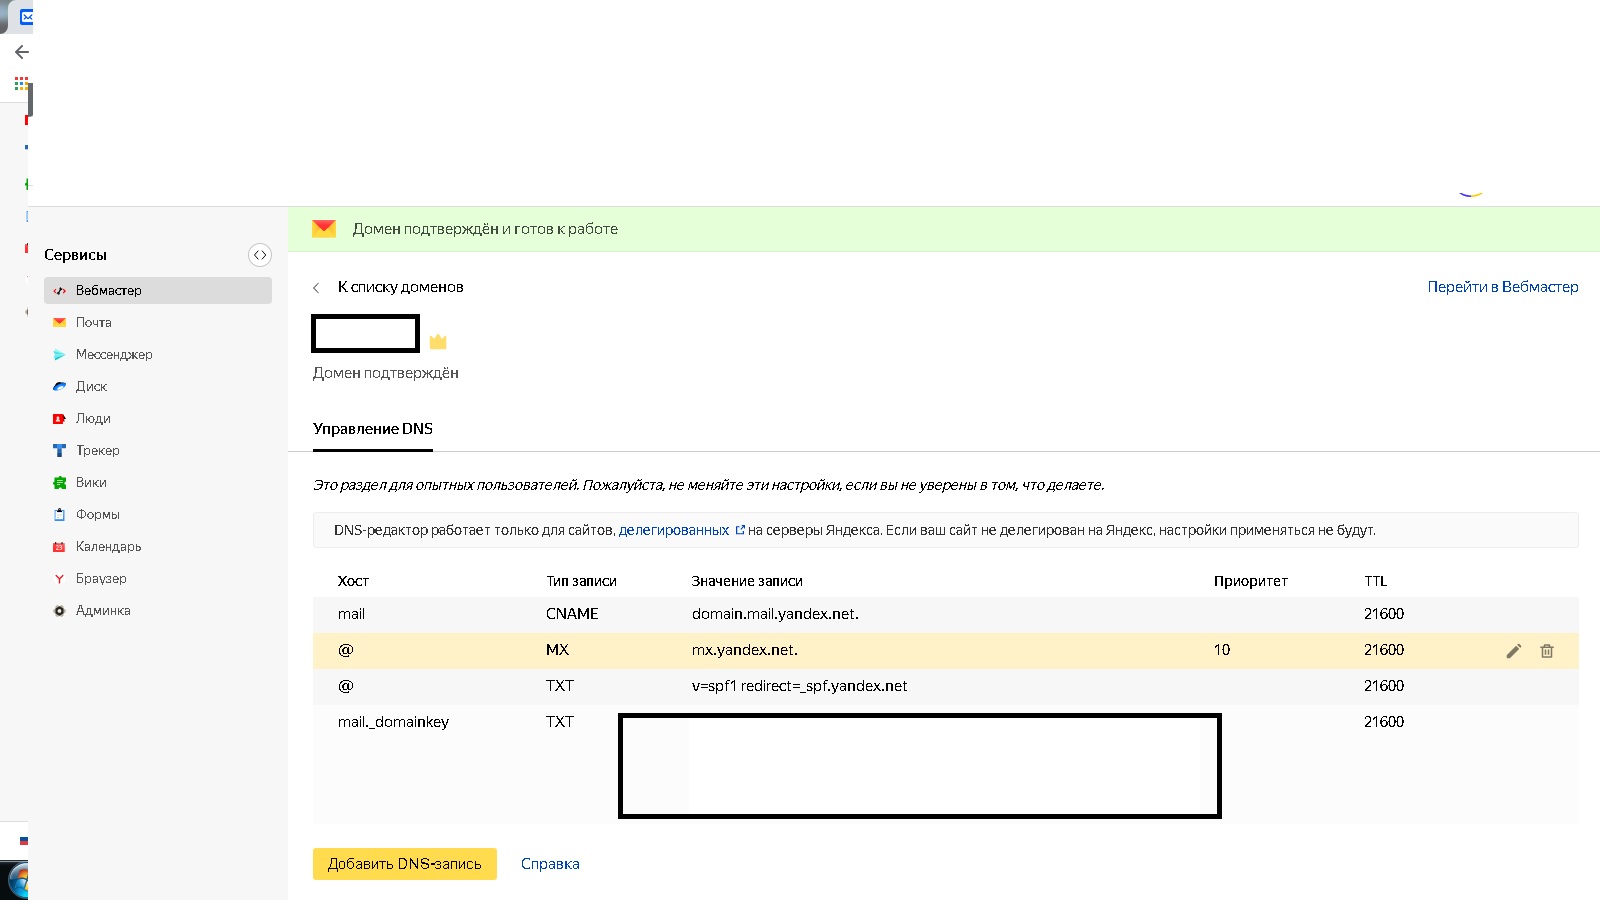
Task: Click the Домен подтверждён status text
Action: pyautogui.click(x=386, y=373)
